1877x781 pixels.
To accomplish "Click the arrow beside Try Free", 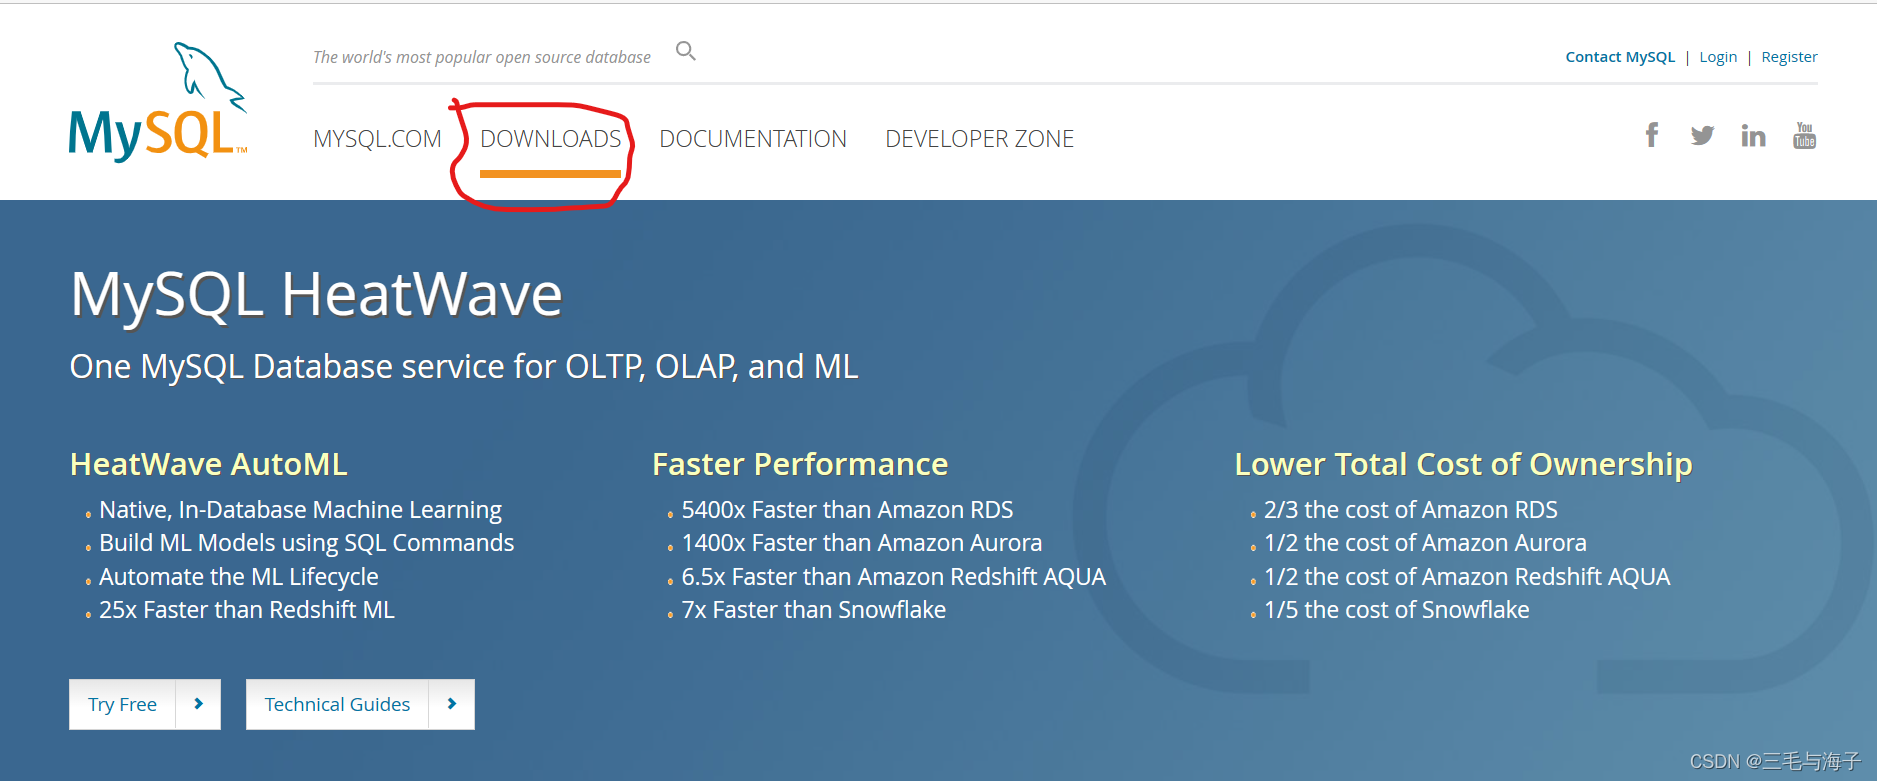I will [x=198, y=704].
